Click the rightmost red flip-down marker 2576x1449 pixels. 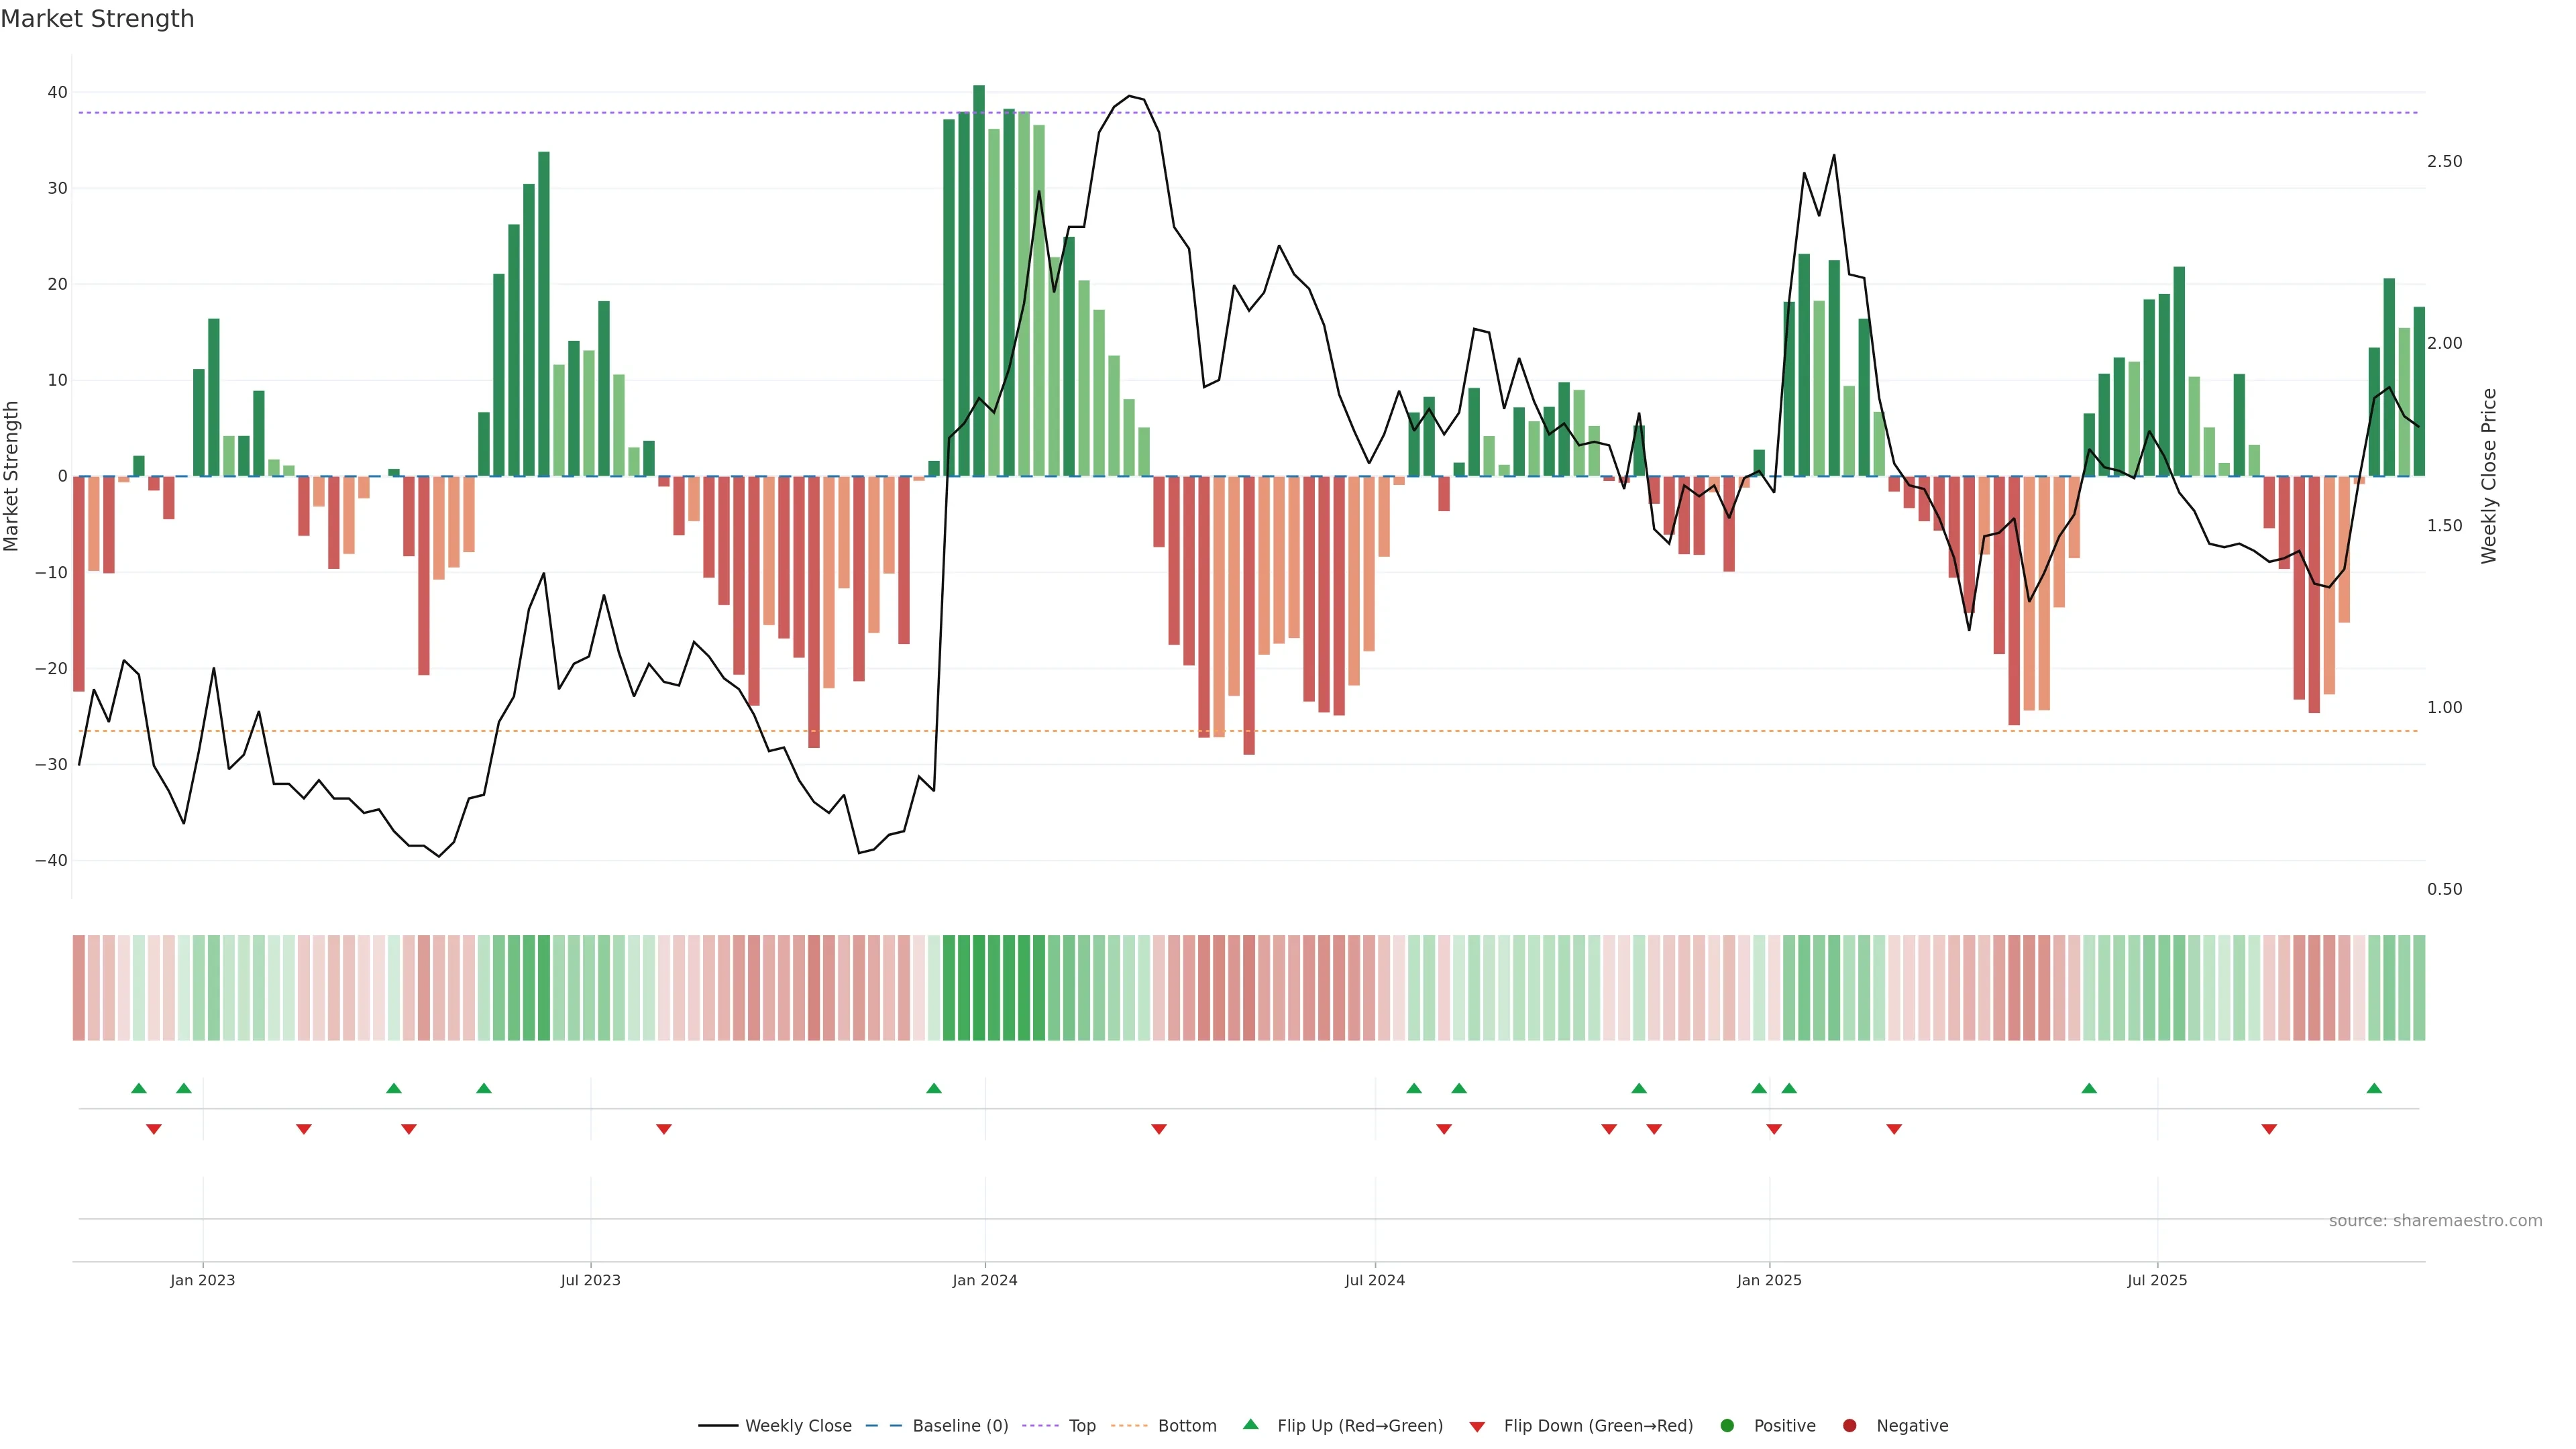coord(2269,1129)
